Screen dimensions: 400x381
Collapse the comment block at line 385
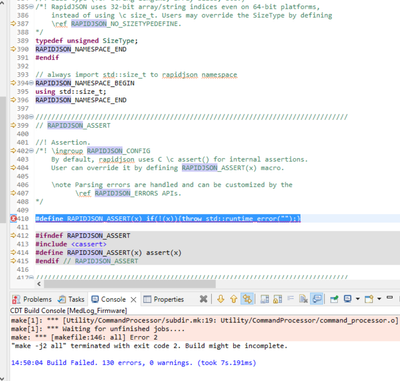coord(32,7)
